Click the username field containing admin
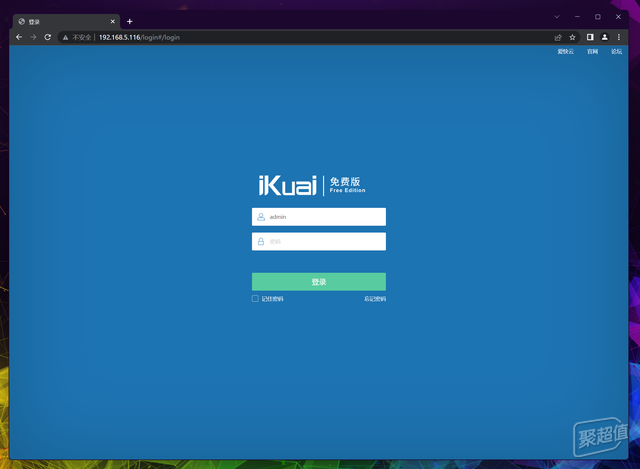Viewport: 640px width, 469px height. pyautogui.click(x=319, y=217)
